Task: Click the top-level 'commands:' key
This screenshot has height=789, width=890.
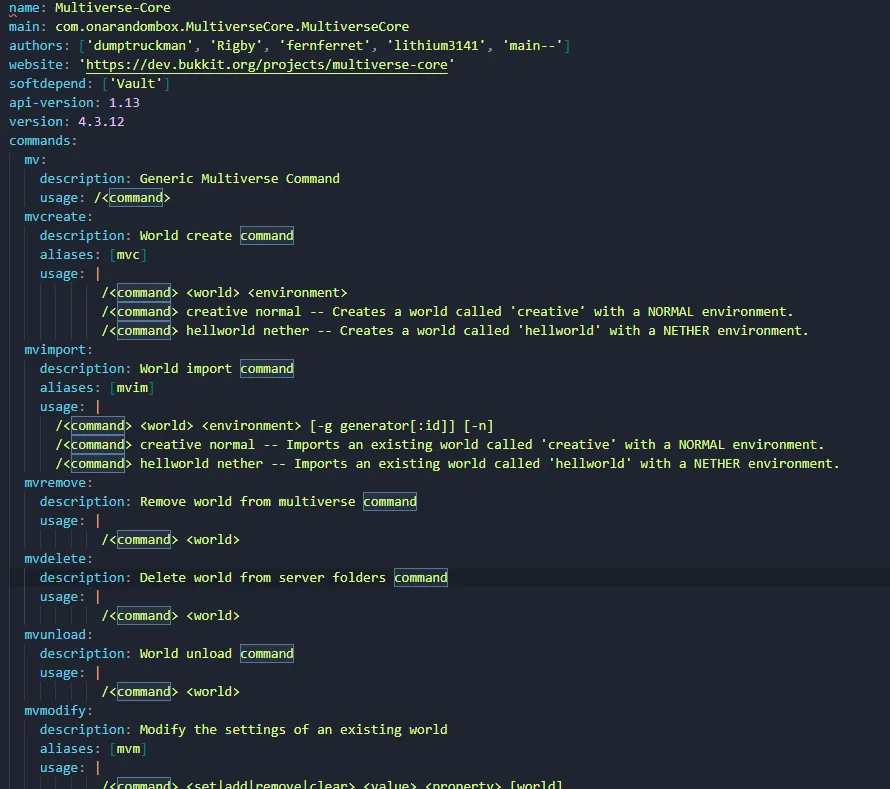Action: (42, 141)
